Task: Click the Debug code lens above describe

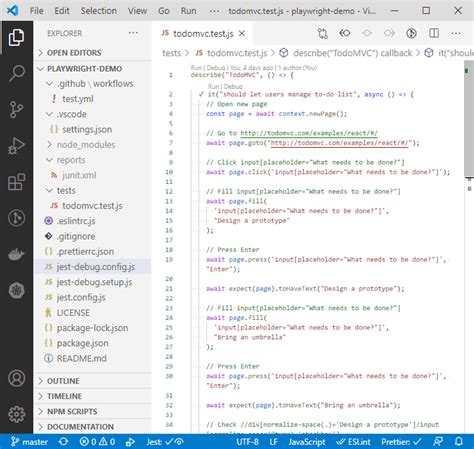Action: point(217,68)
